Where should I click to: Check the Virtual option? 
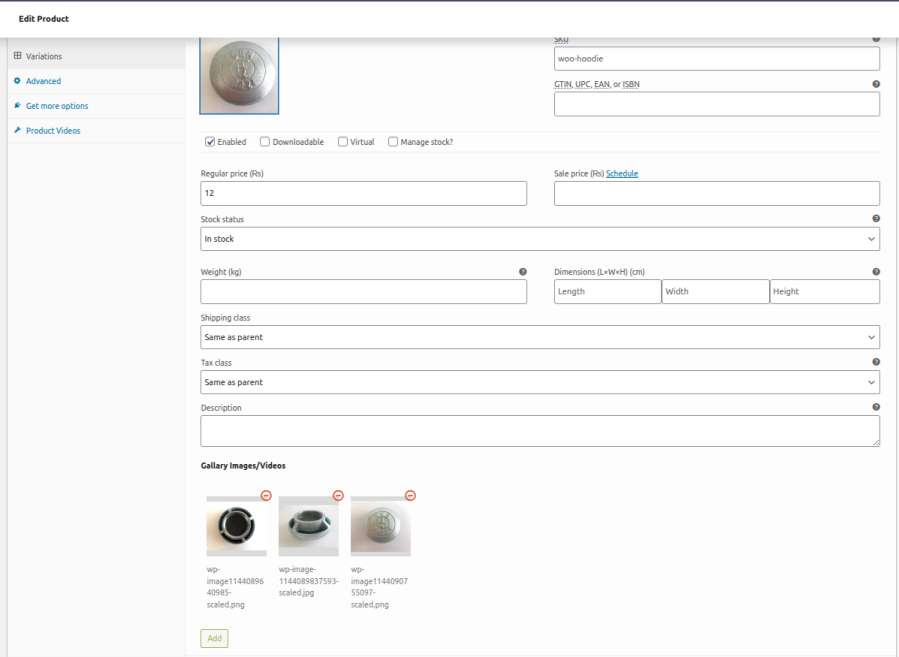point(343,142)
